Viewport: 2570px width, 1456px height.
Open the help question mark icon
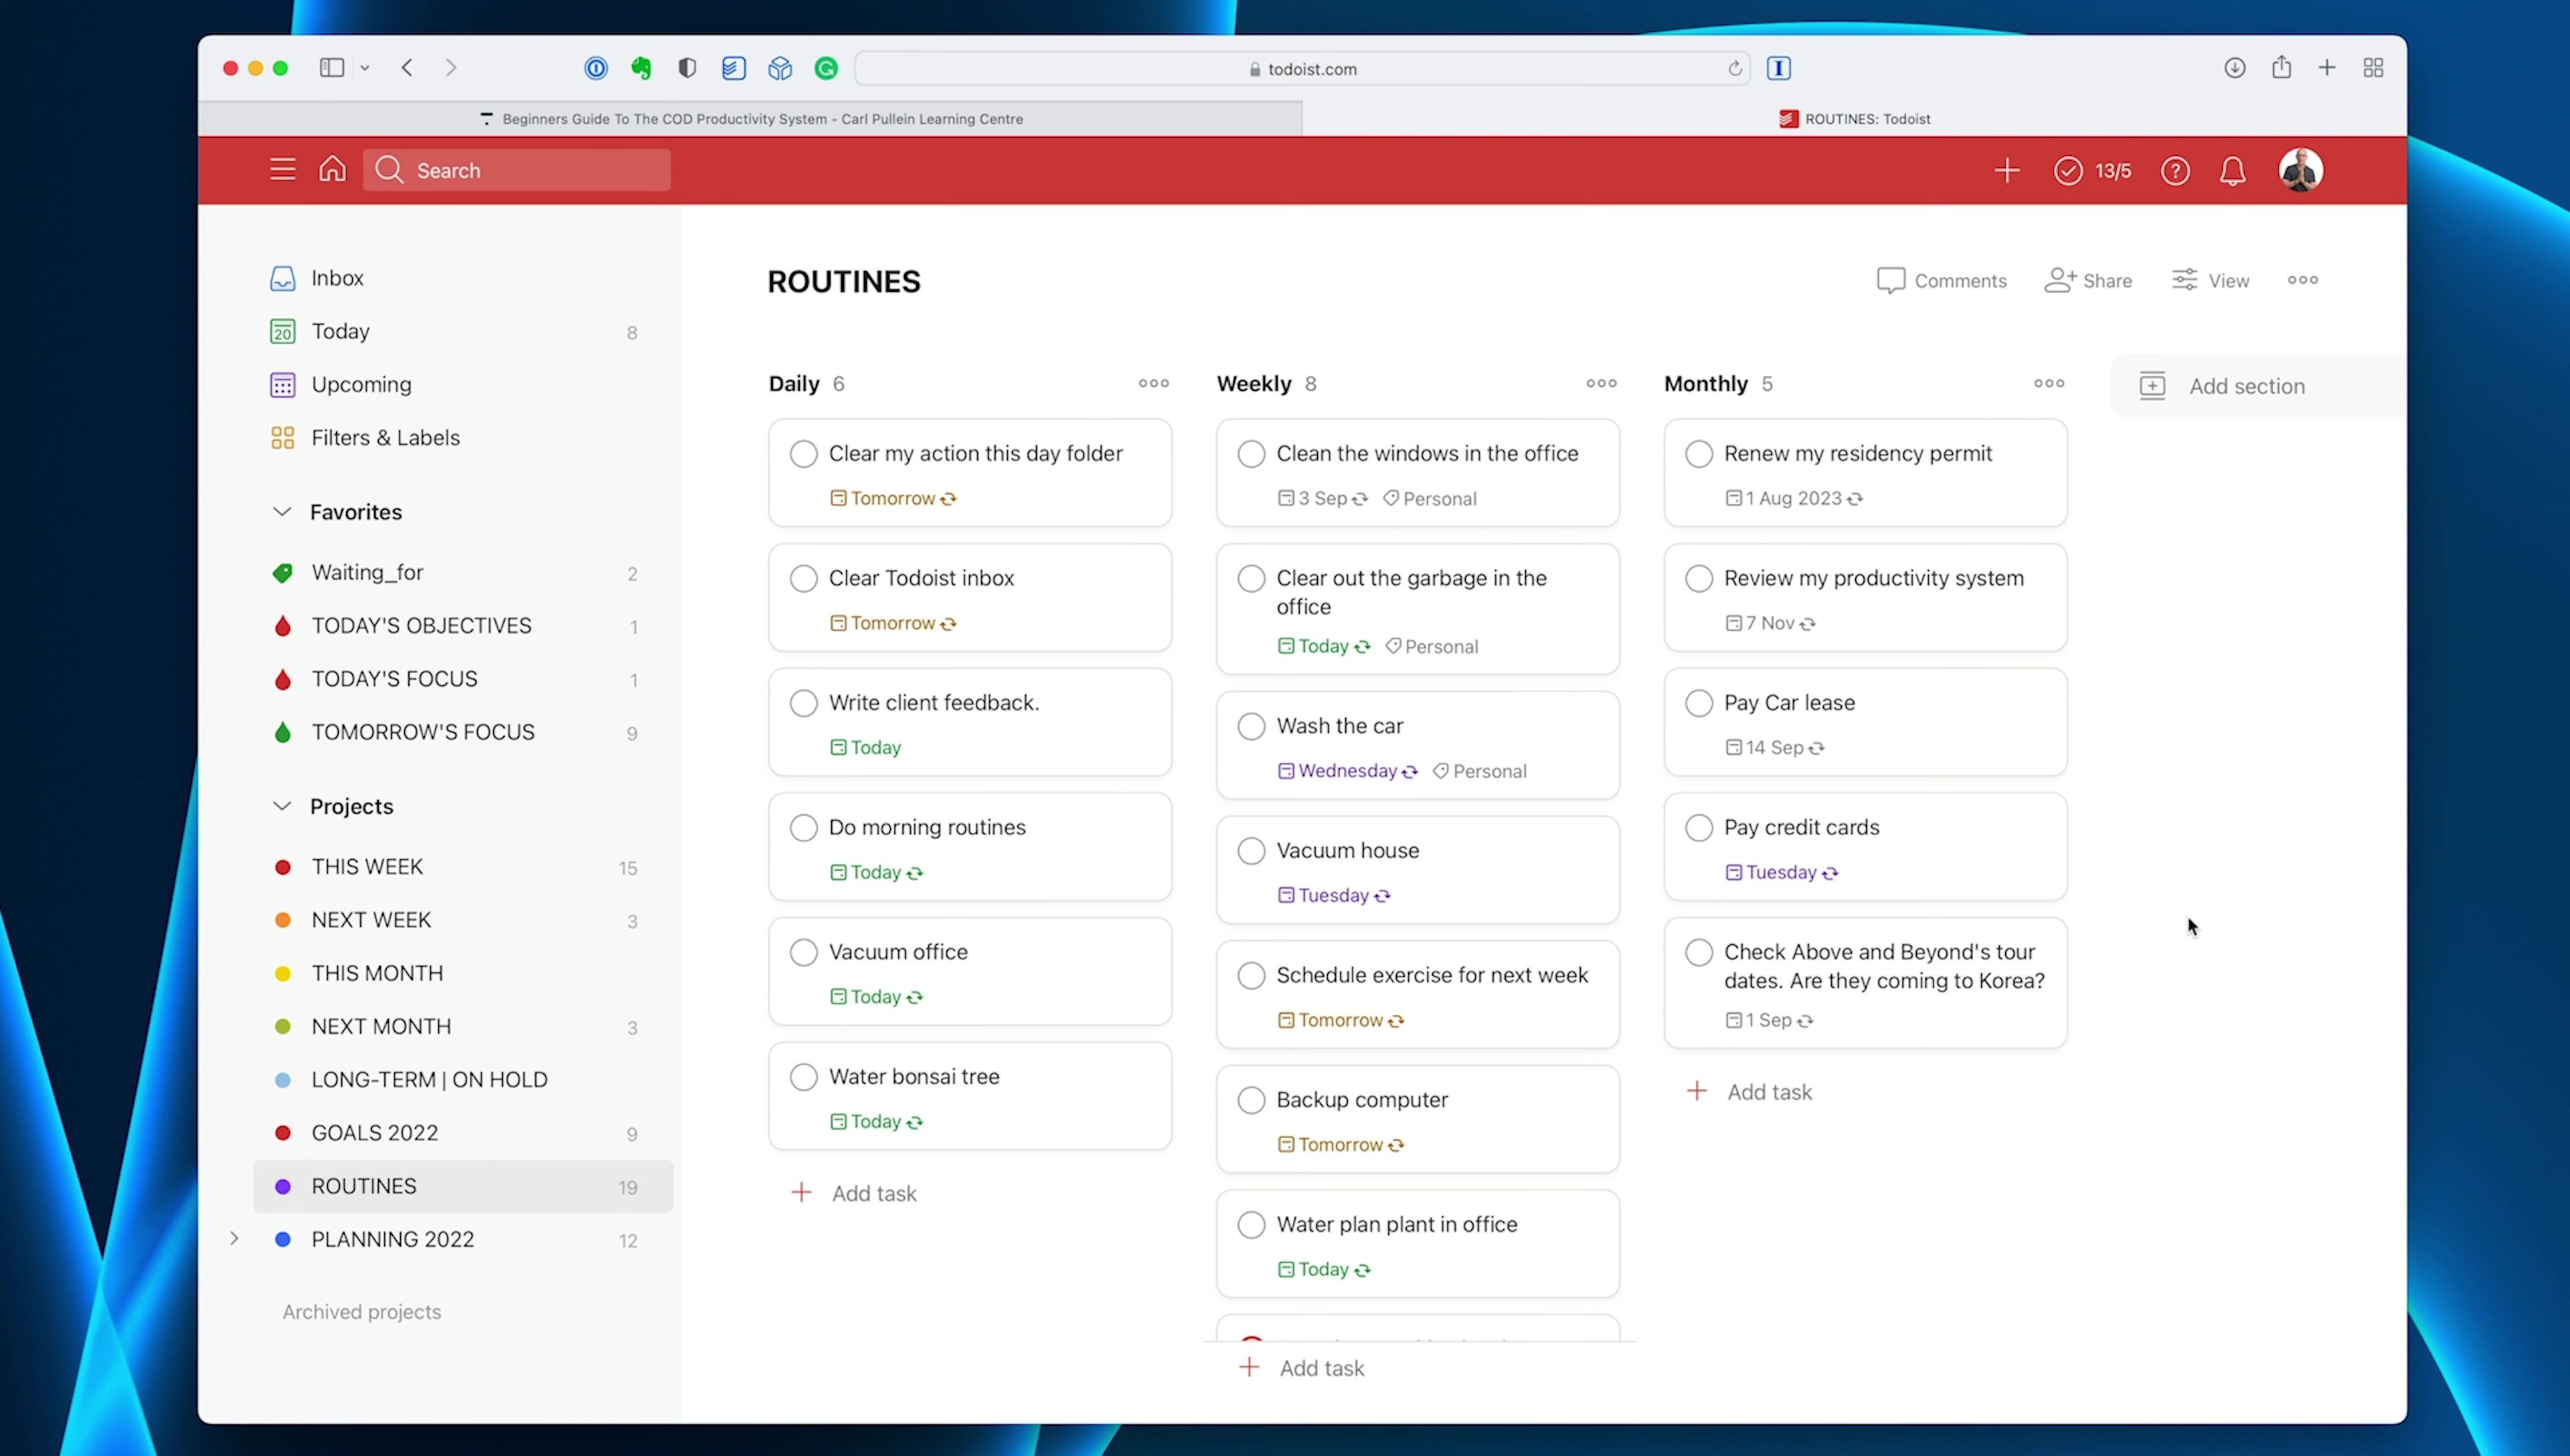click(x=2175, y=171)
